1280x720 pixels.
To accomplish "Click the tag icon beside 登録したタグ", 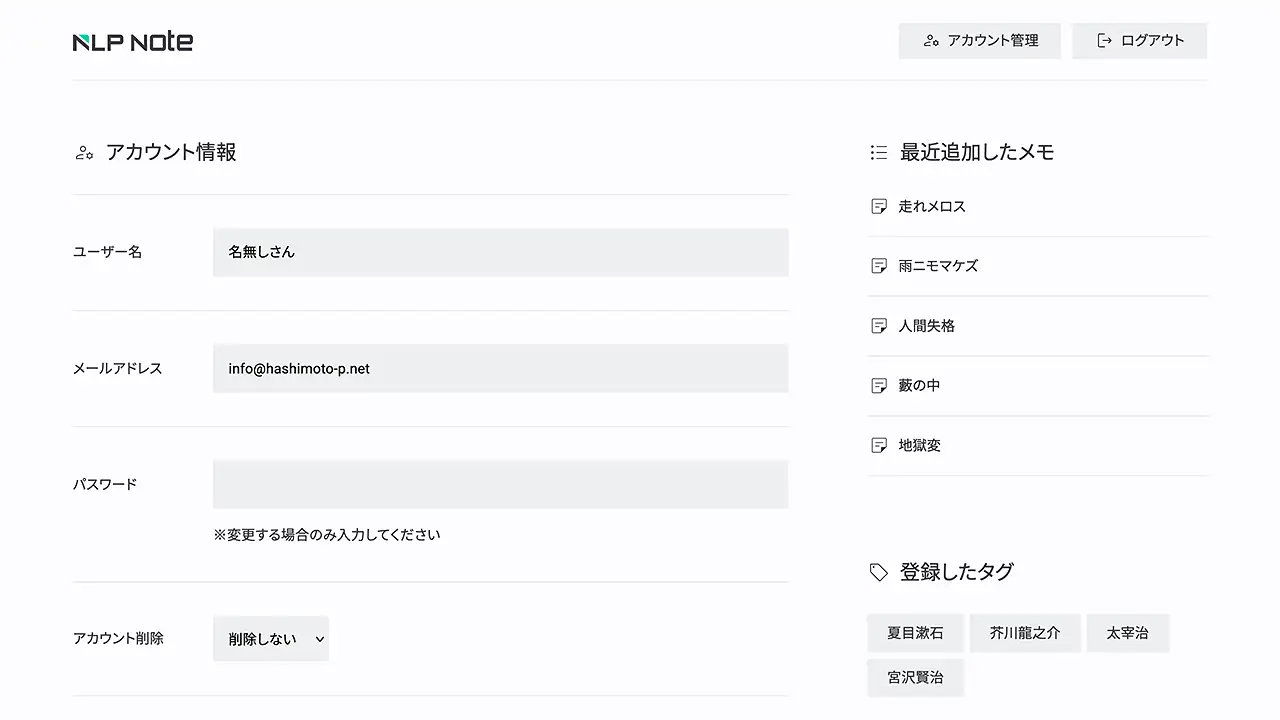I will pyautogui.click(x=878, y=572).
